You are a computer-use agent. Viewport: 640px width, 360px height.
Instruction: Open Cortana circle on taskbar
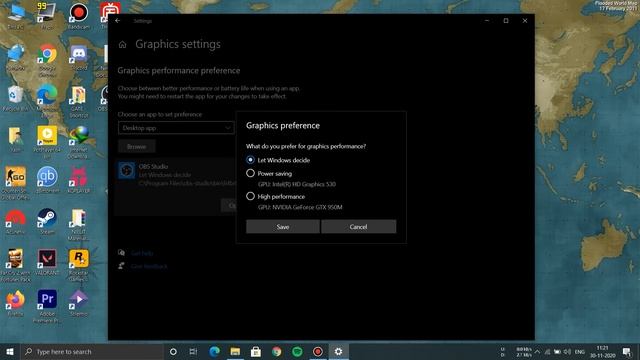[173, 351]
